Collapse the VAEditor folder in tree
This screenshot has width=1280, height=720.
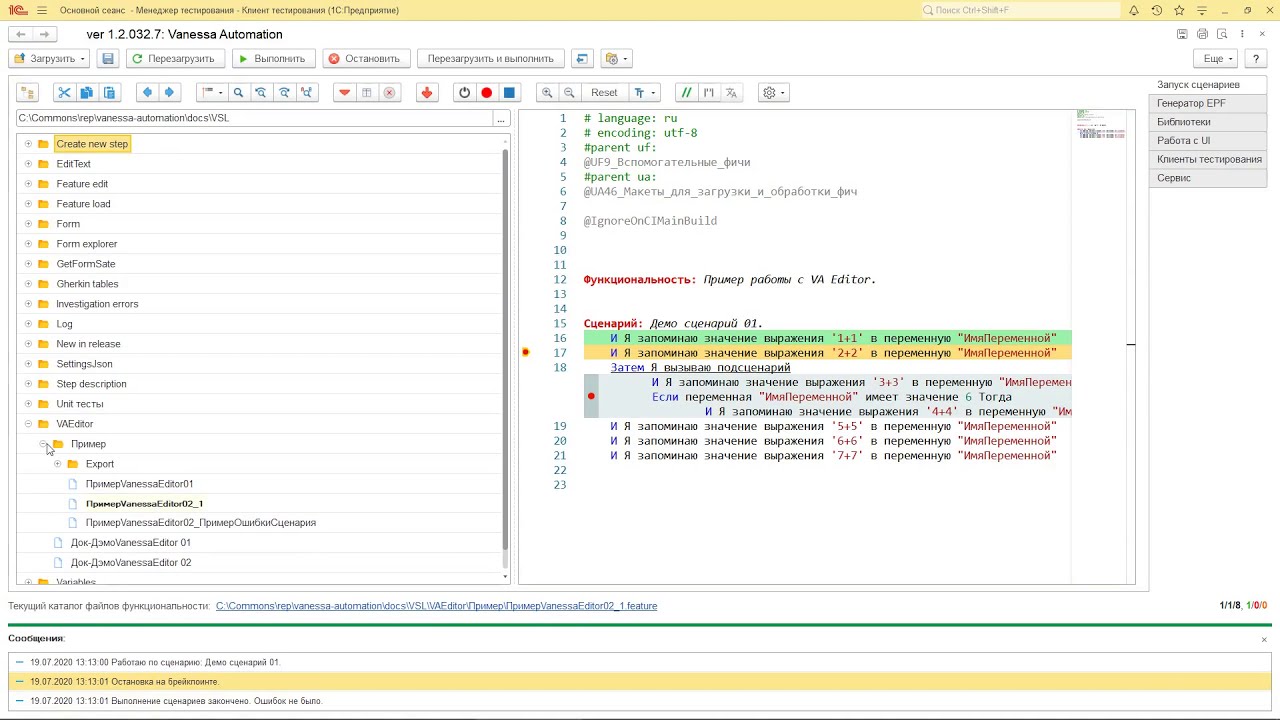click(x=28, y=424)
